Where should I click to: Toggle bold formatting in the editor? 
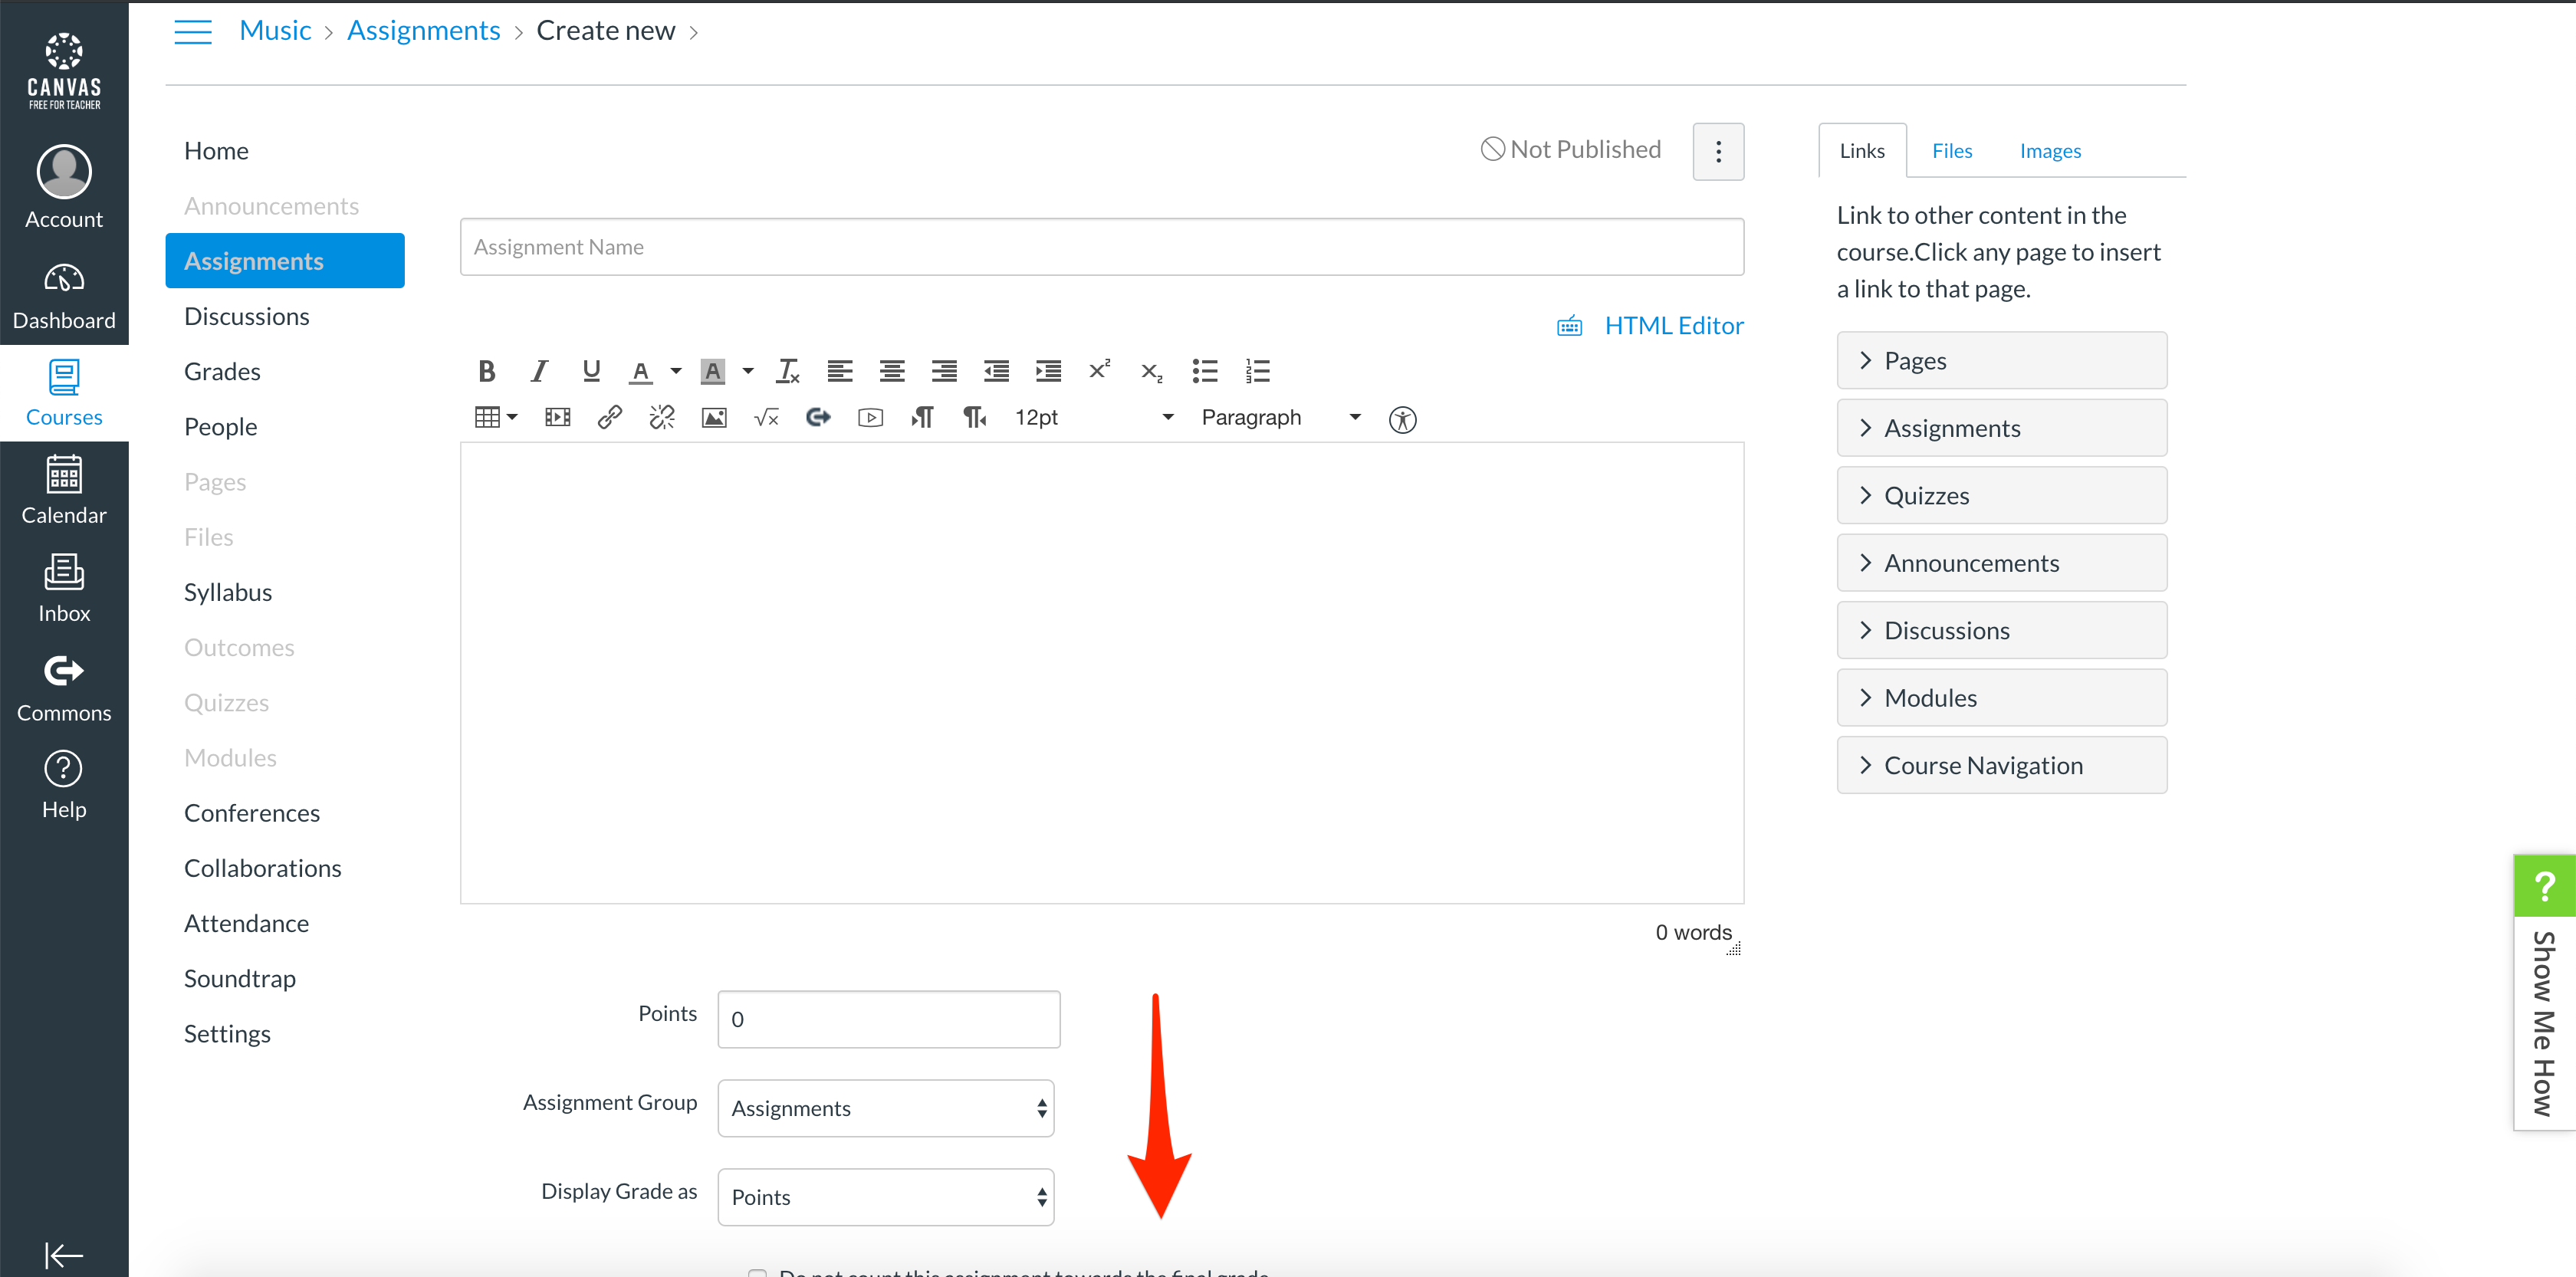click(487, 371)
